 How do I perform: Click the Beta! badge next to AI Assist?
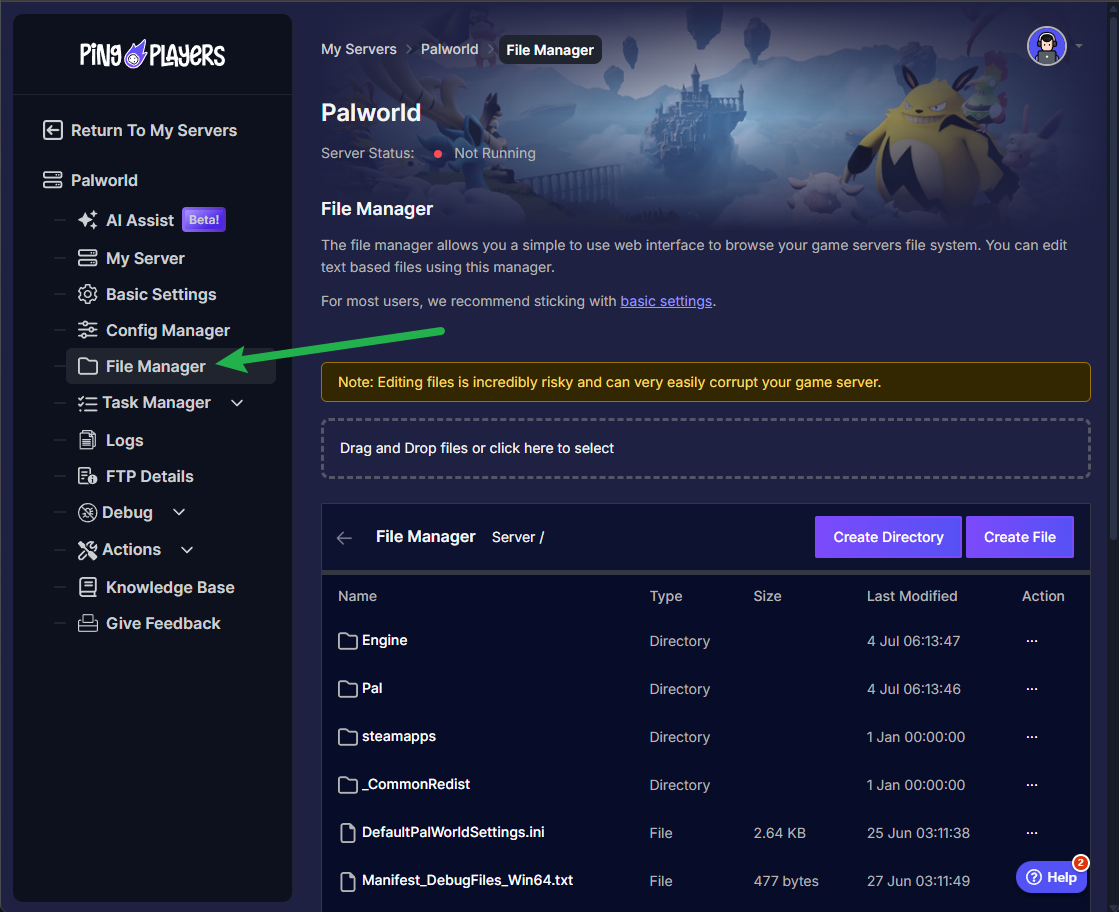coord(204,220)
